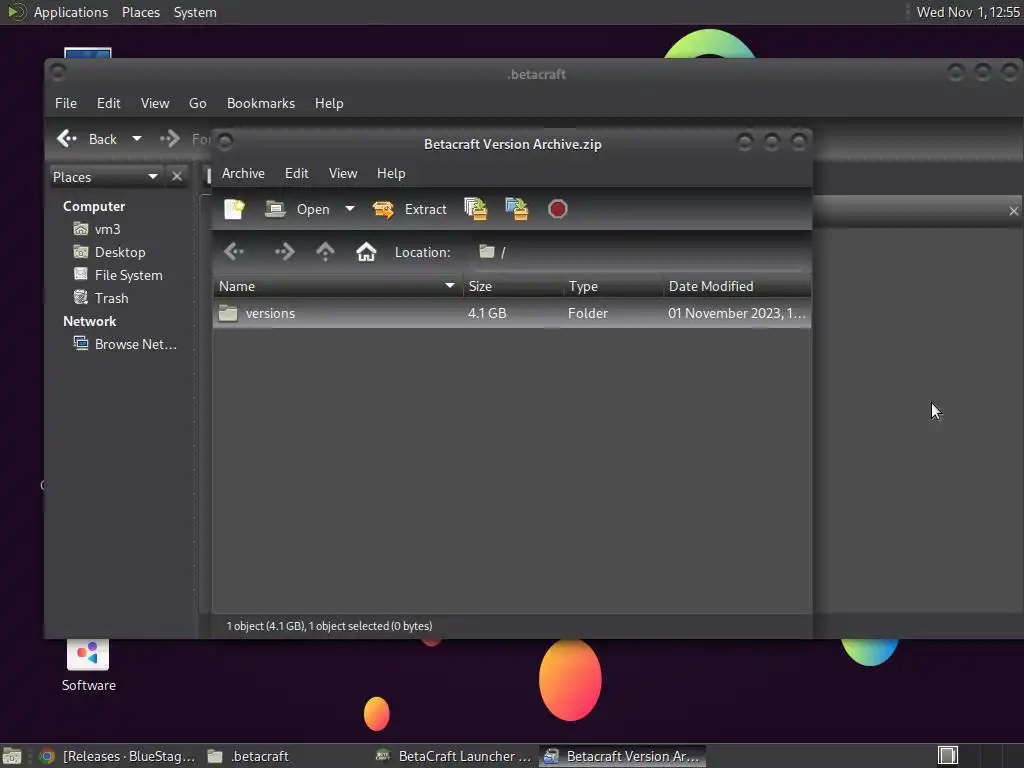Screen dimensions: 1024x768
Task: Go to previous location in the archive
Action: (x=234, y=251)
